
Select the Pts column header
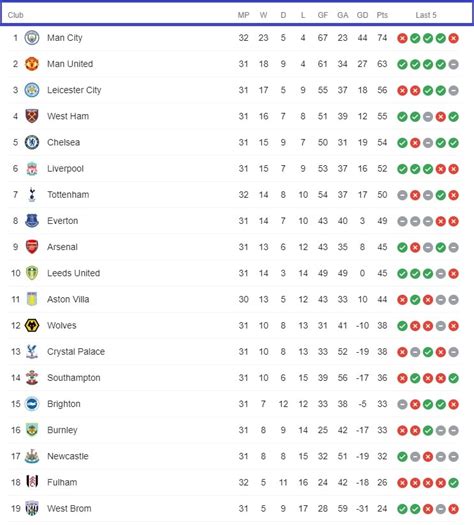[x=382, y=15]
